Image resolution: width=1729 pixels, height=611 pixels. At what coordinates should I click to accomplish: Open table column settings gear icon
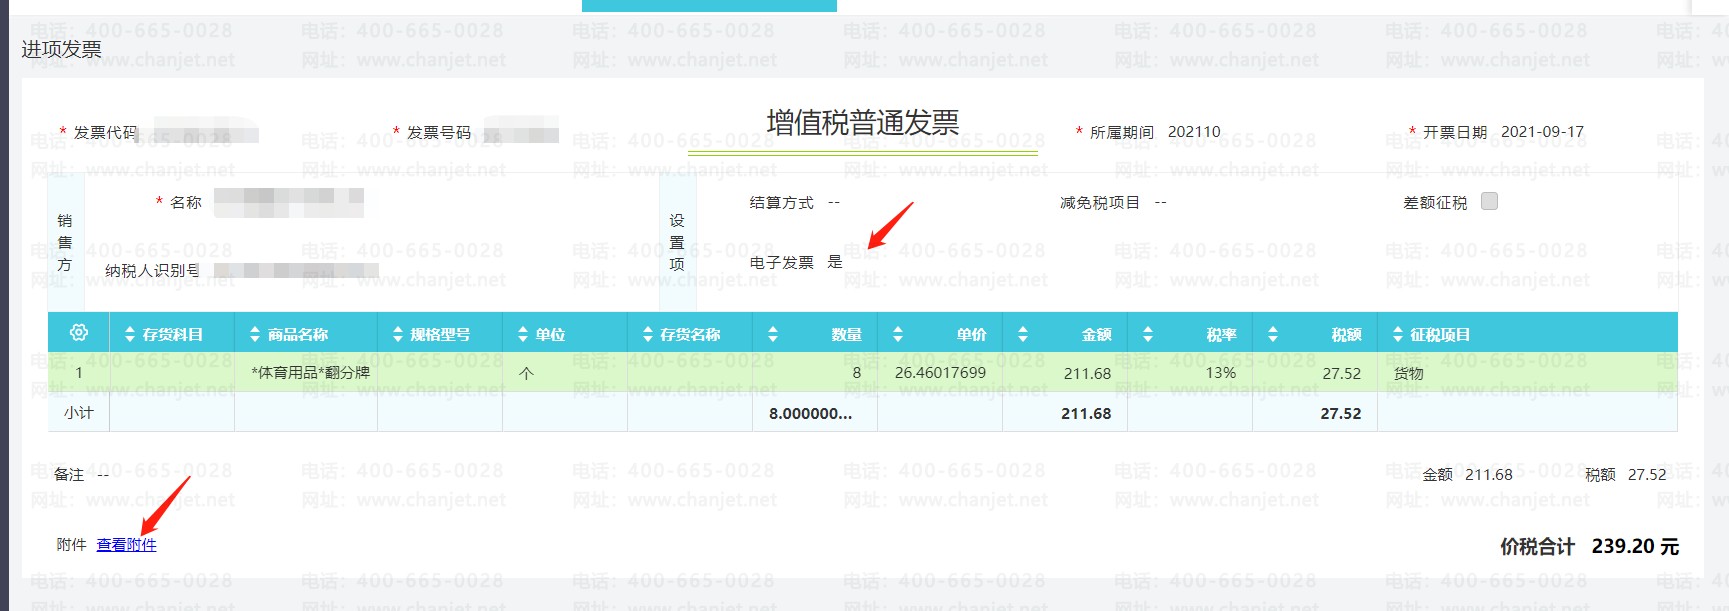pyautogui.click(x=79, y=333)
